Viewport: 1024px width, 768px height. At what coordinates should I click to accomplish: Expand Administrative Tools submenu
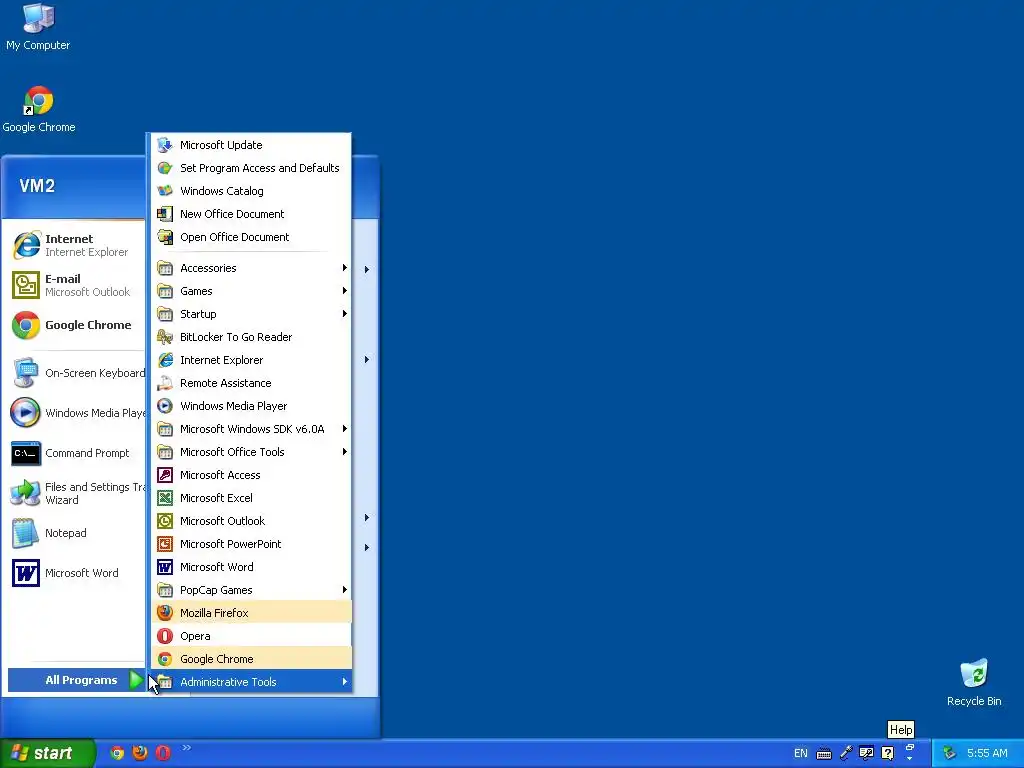251,682
